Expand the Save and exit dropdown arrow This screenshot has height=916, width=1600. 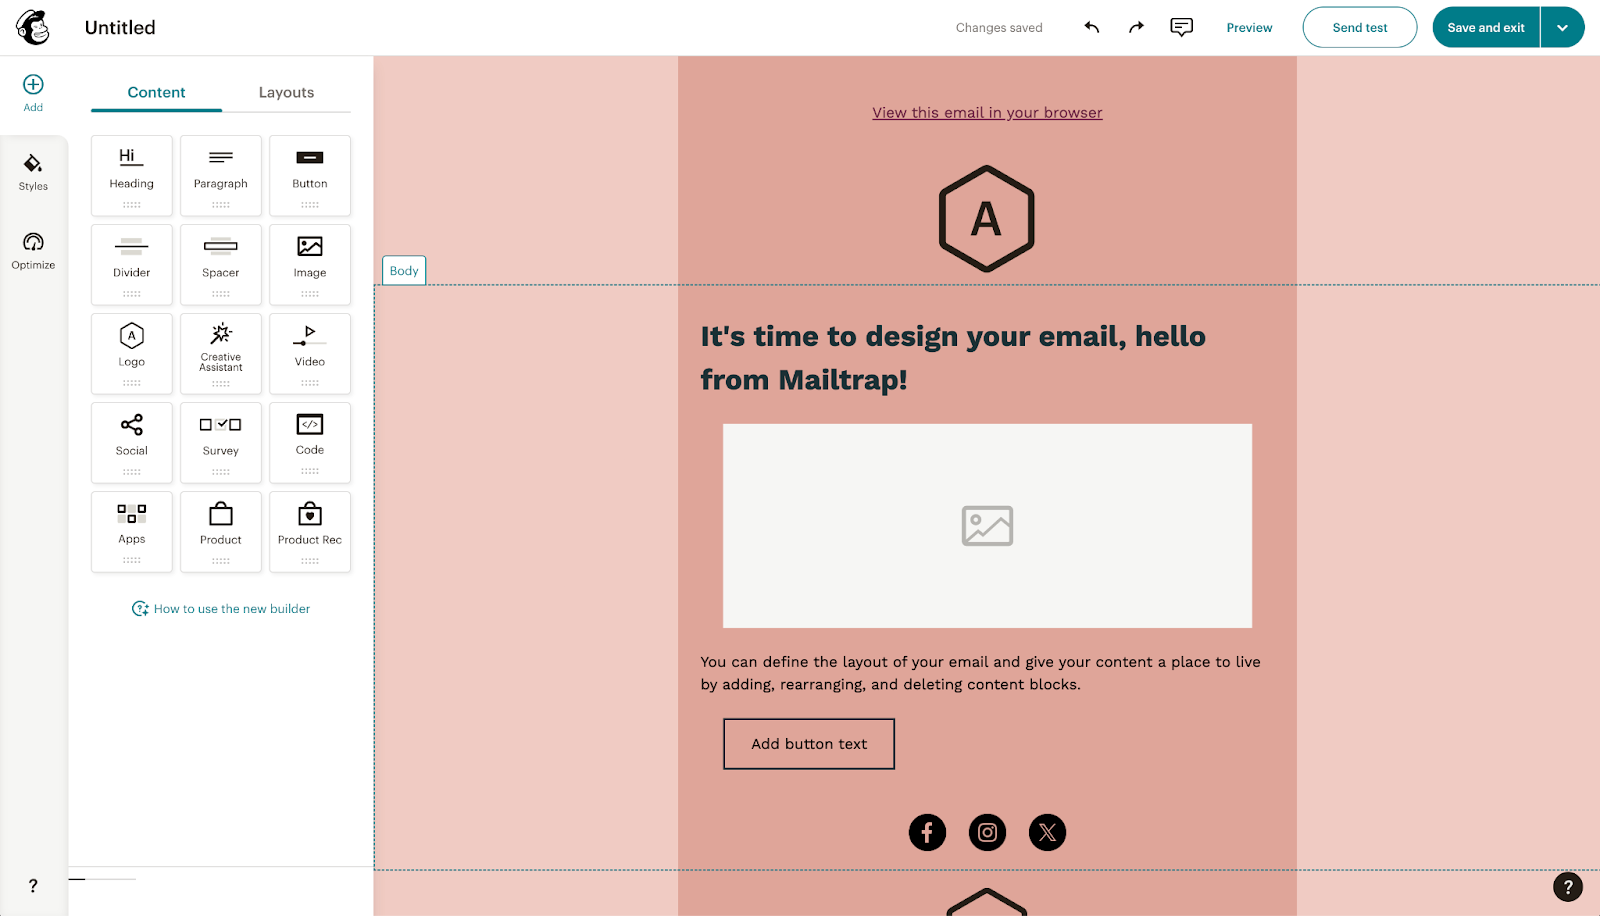1562,28
